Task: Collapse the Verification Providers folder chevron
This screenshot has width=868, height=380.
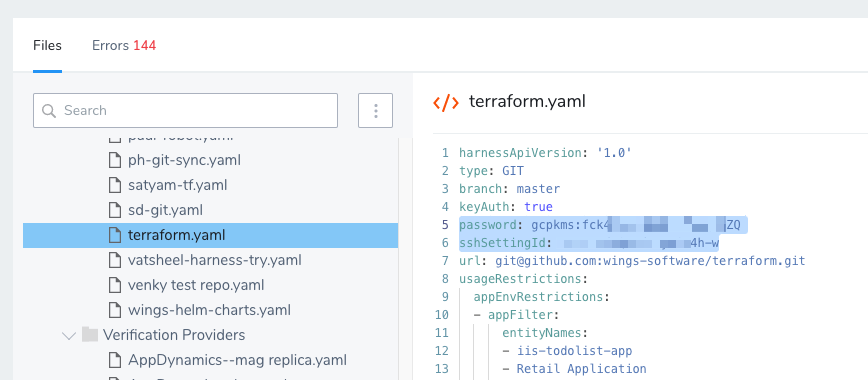Action: (69, 335)
